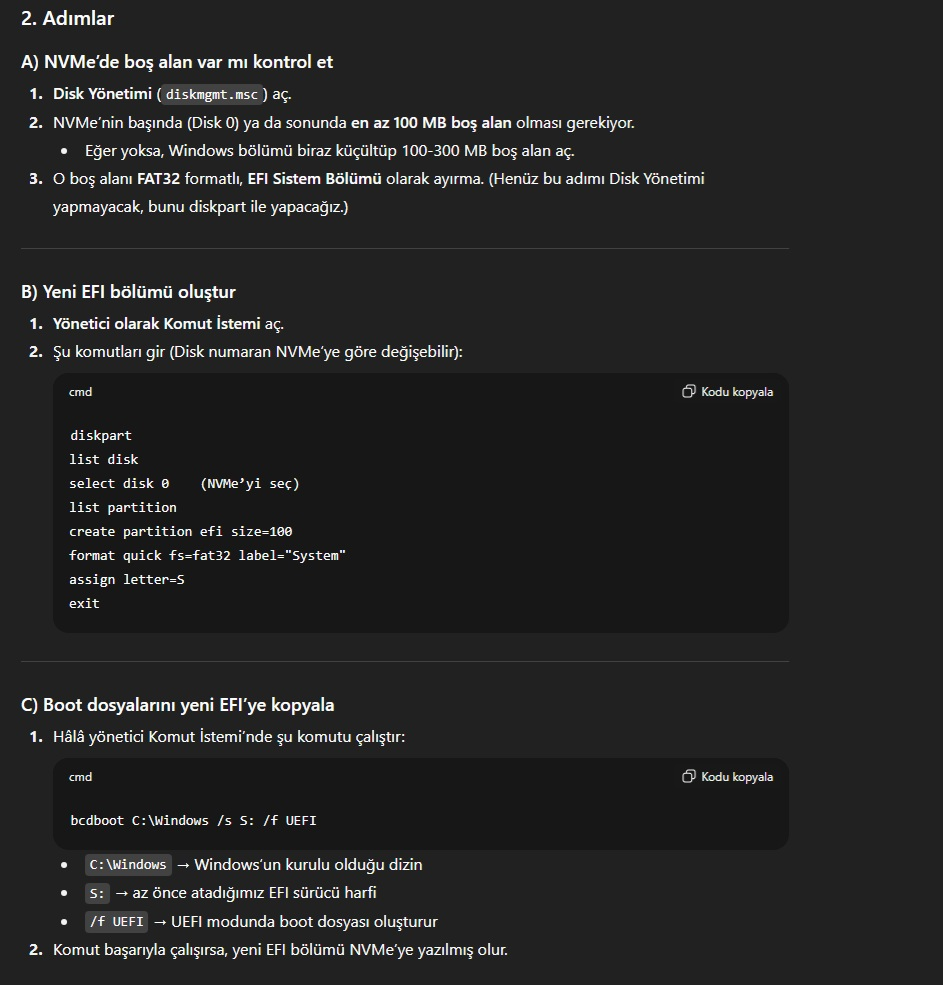The image size is (943, 985).
Task: Click the cmd label of the diskpart block
Action: pyautogui.click(x=80, y=392)
